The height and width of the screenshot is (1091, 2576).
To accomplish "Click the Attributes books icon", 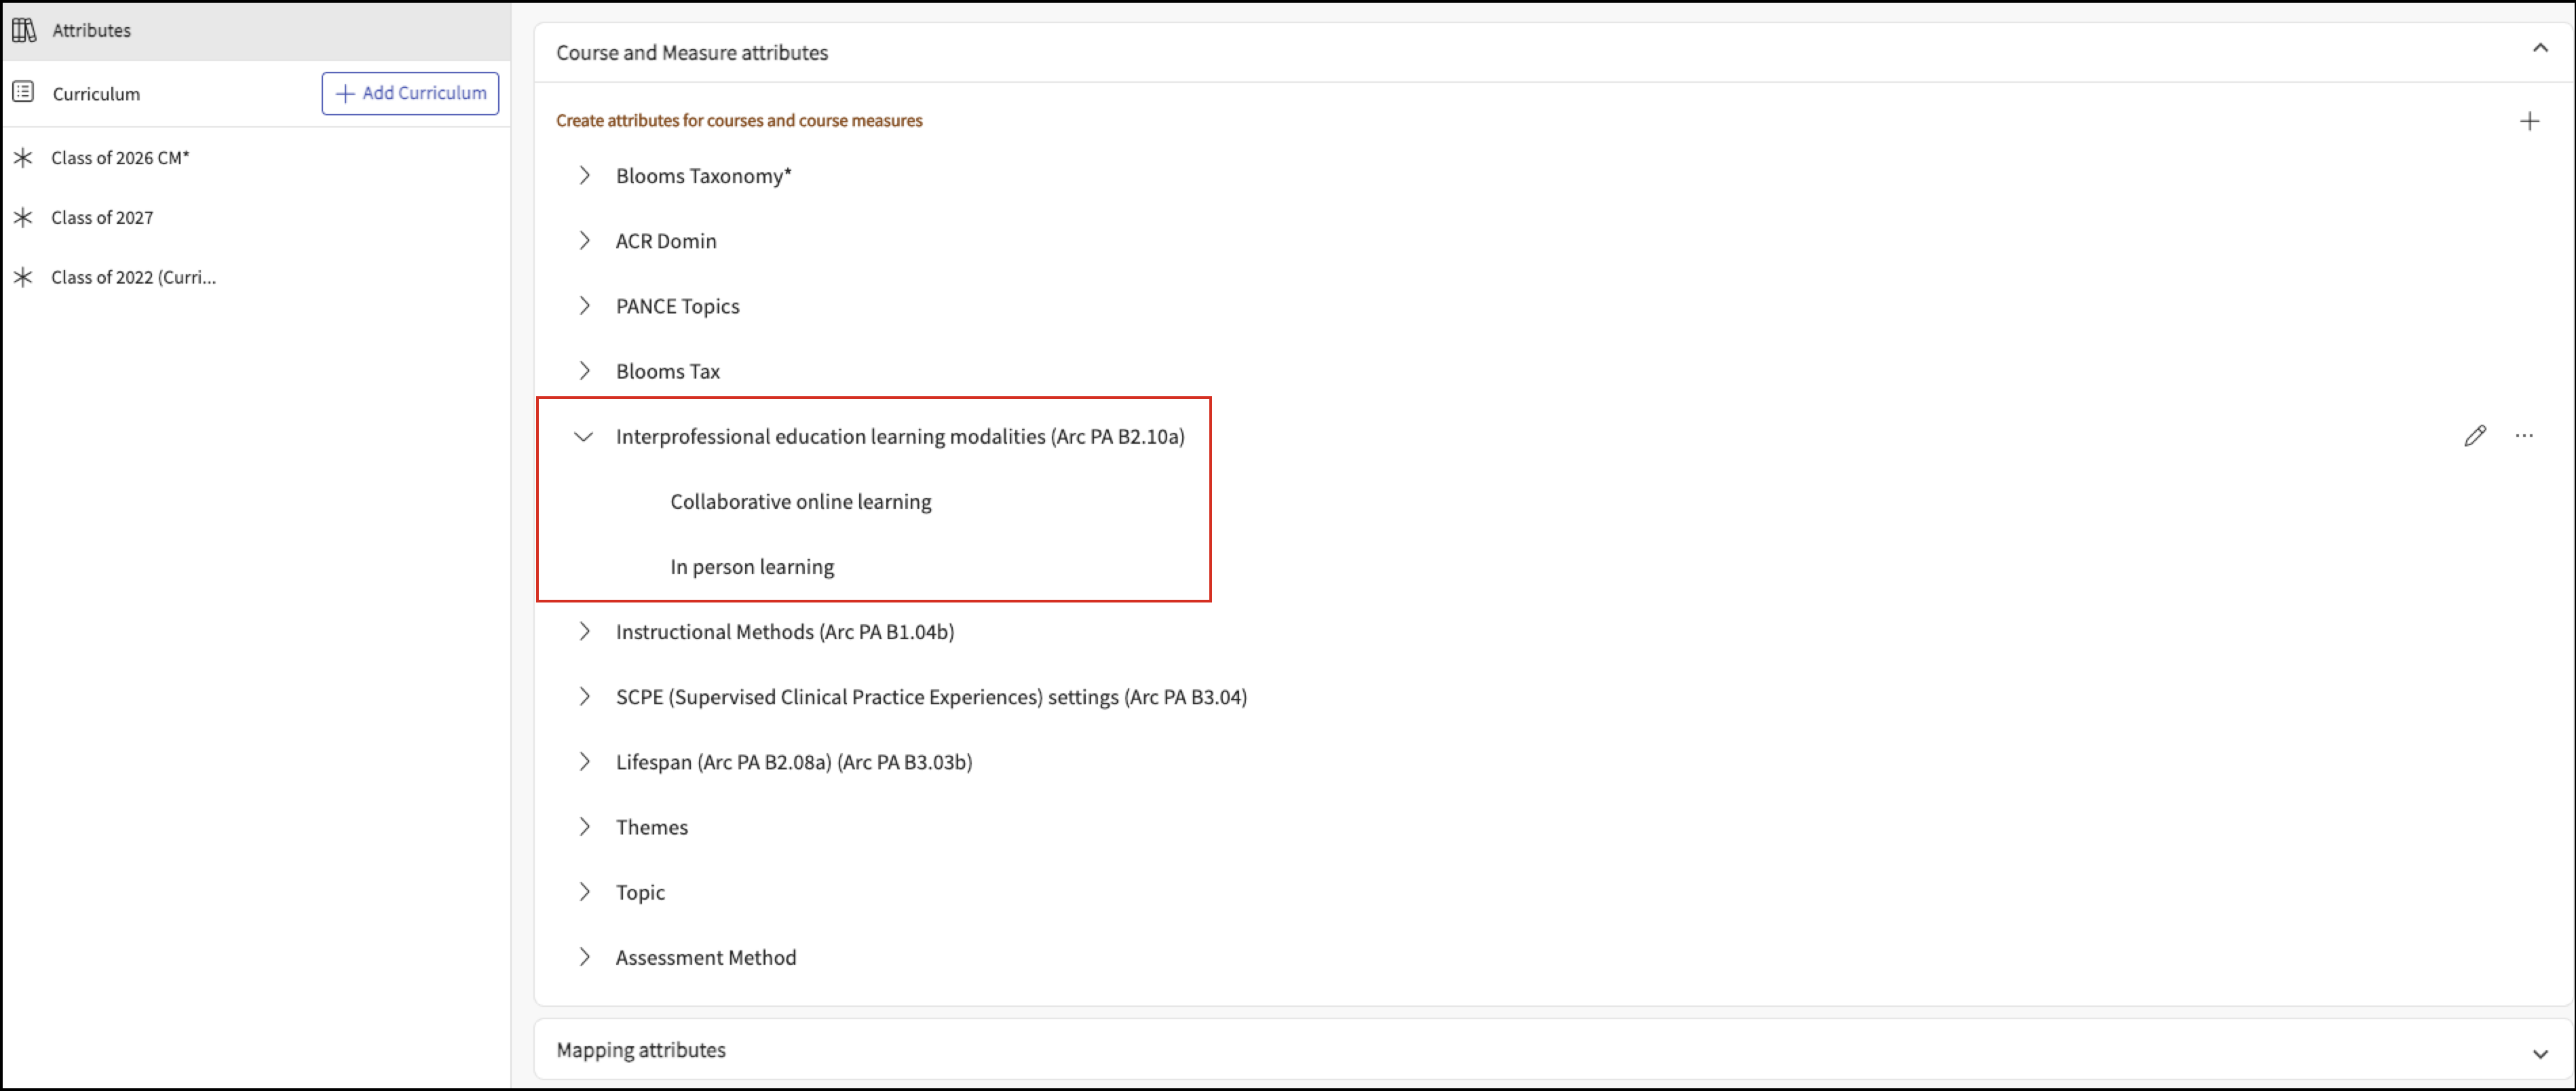I will pyautogui.click(x=24, y=30).
